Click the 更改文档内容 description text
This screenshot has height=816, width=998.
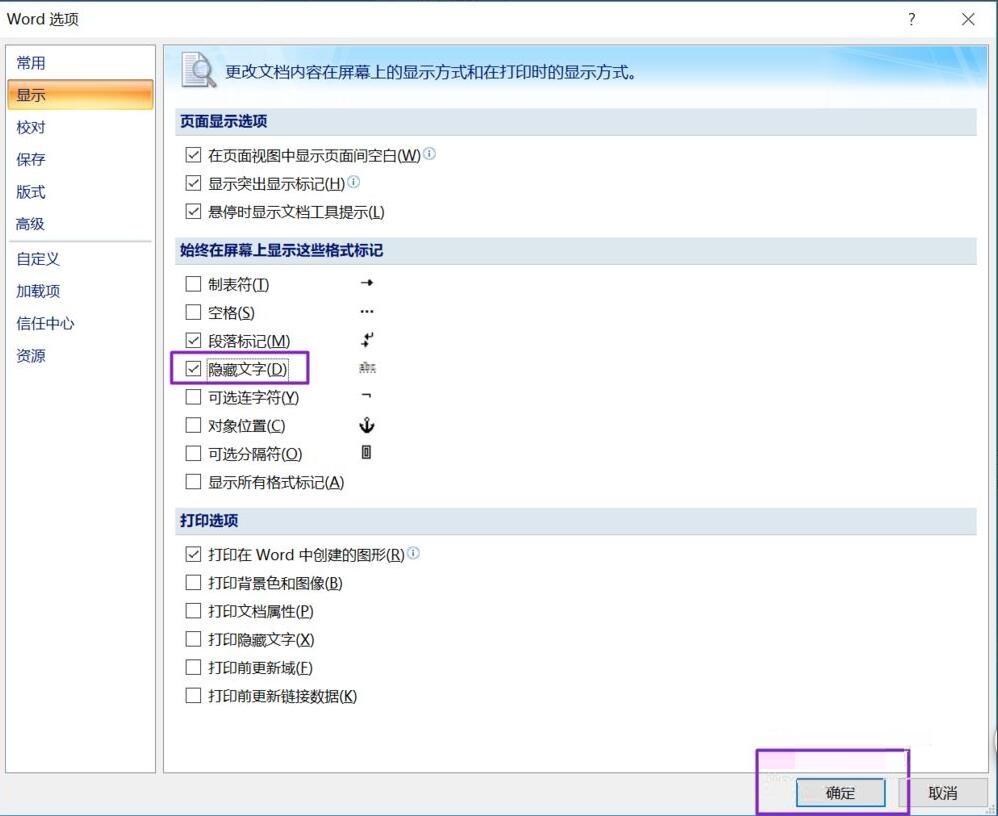pyautogui.click(x=431, y=72)
